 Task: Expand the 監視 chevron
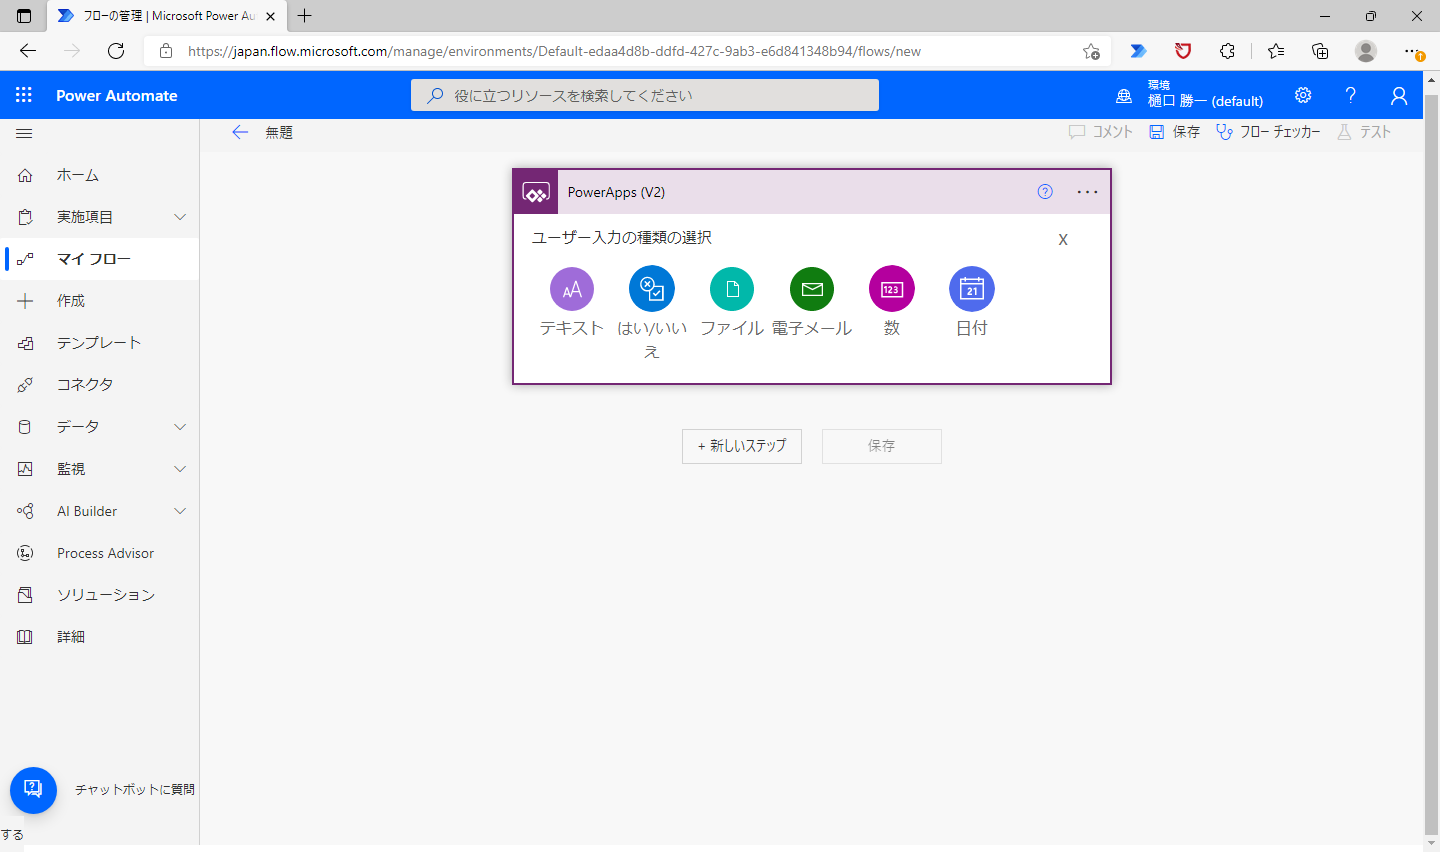pyautogui.click(x=180, y=469)
